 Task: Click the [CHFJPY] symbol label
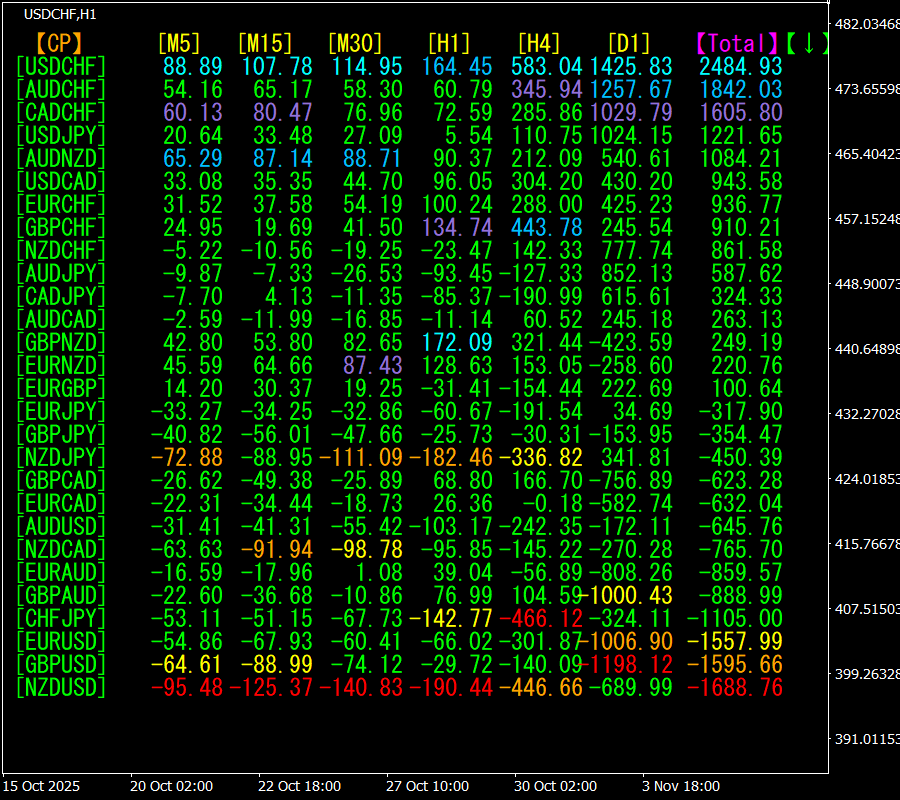click(61, 618)
